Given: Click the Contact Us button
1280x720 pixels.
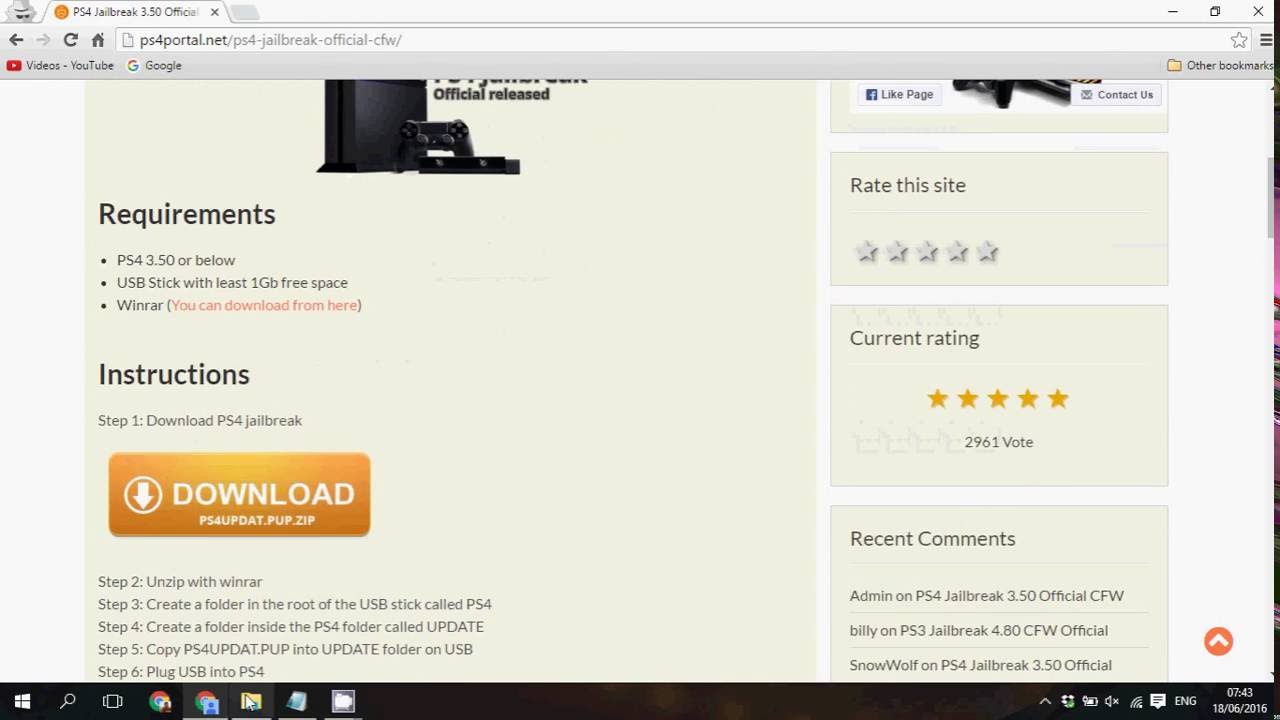Looking at the screenshot, I should 1116,94.
